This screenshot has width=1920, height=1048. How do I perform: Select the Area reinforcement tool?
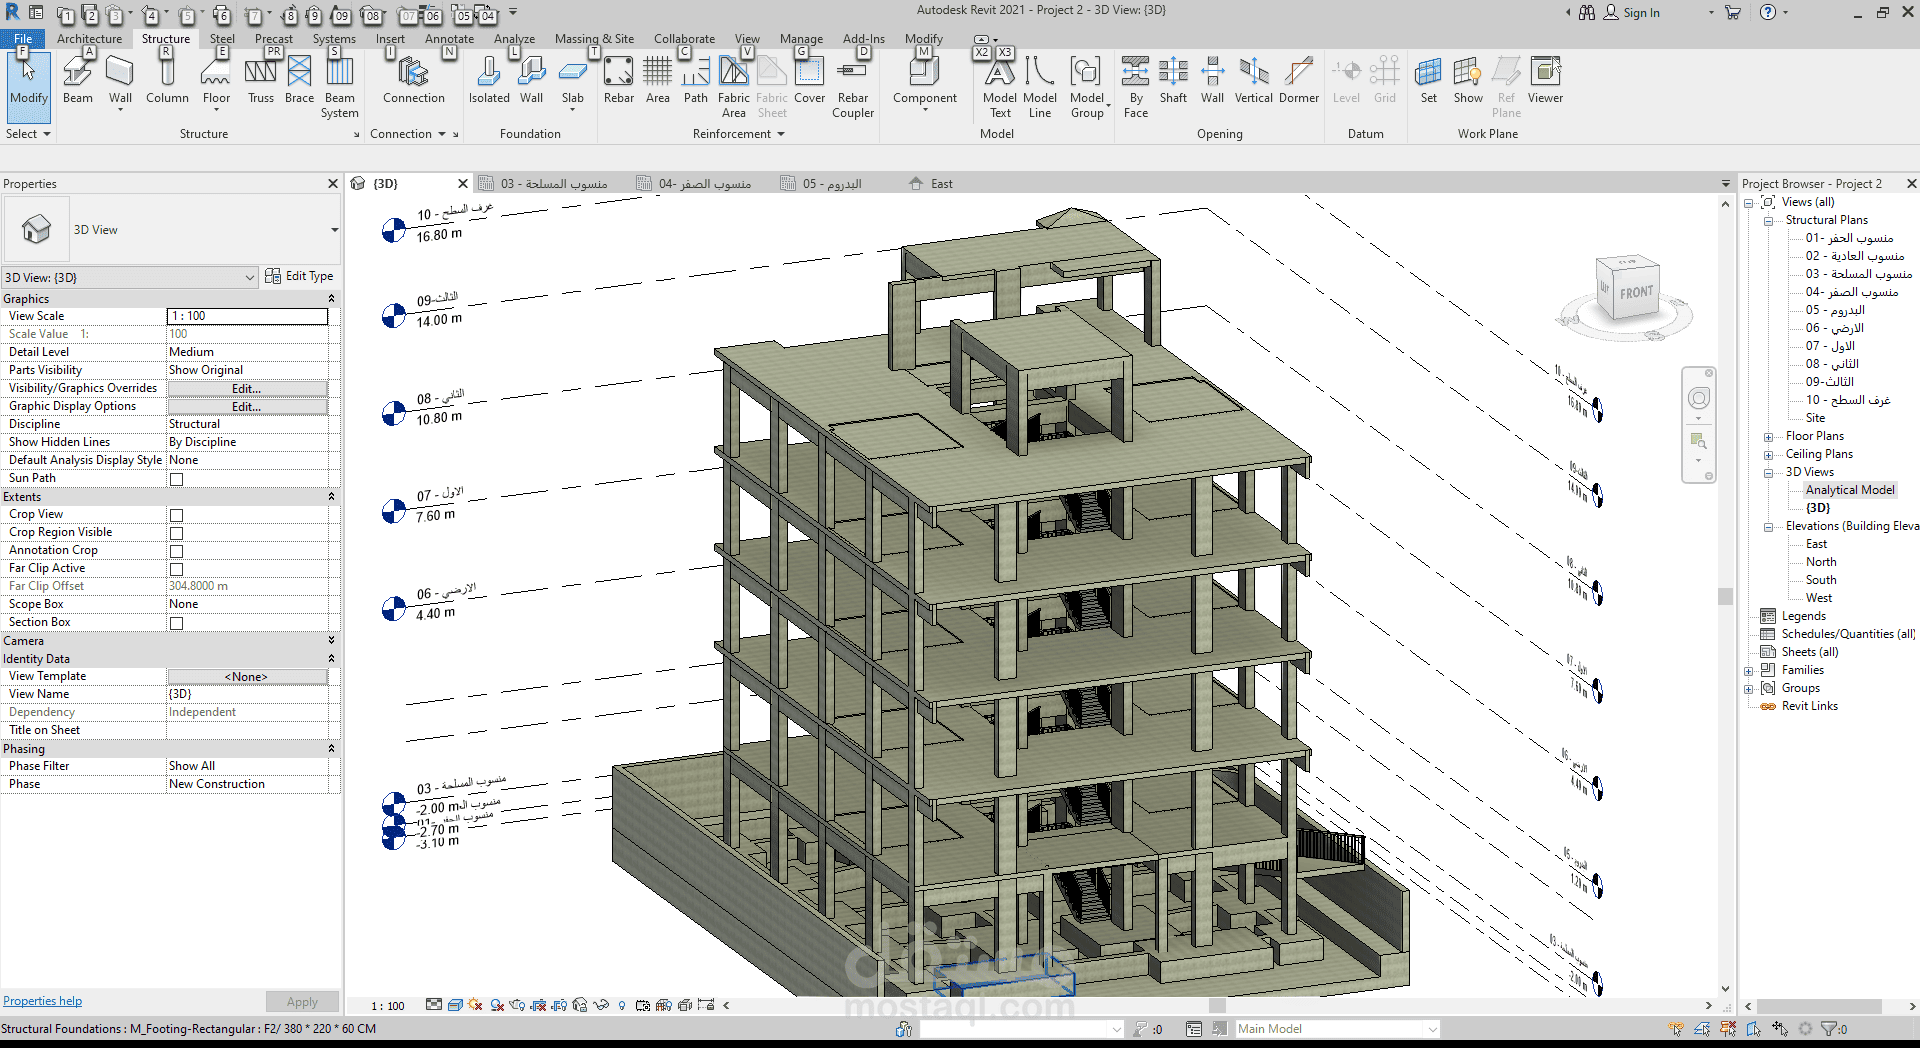[x=658, y=80]
